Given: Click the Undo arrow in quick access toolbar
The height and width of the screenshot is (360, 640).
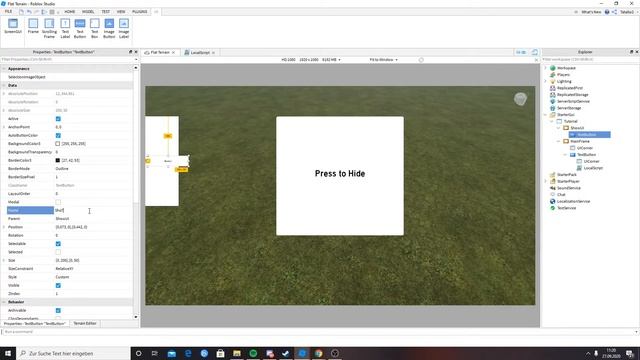Looking at the screenshot, I should [29, 12].
